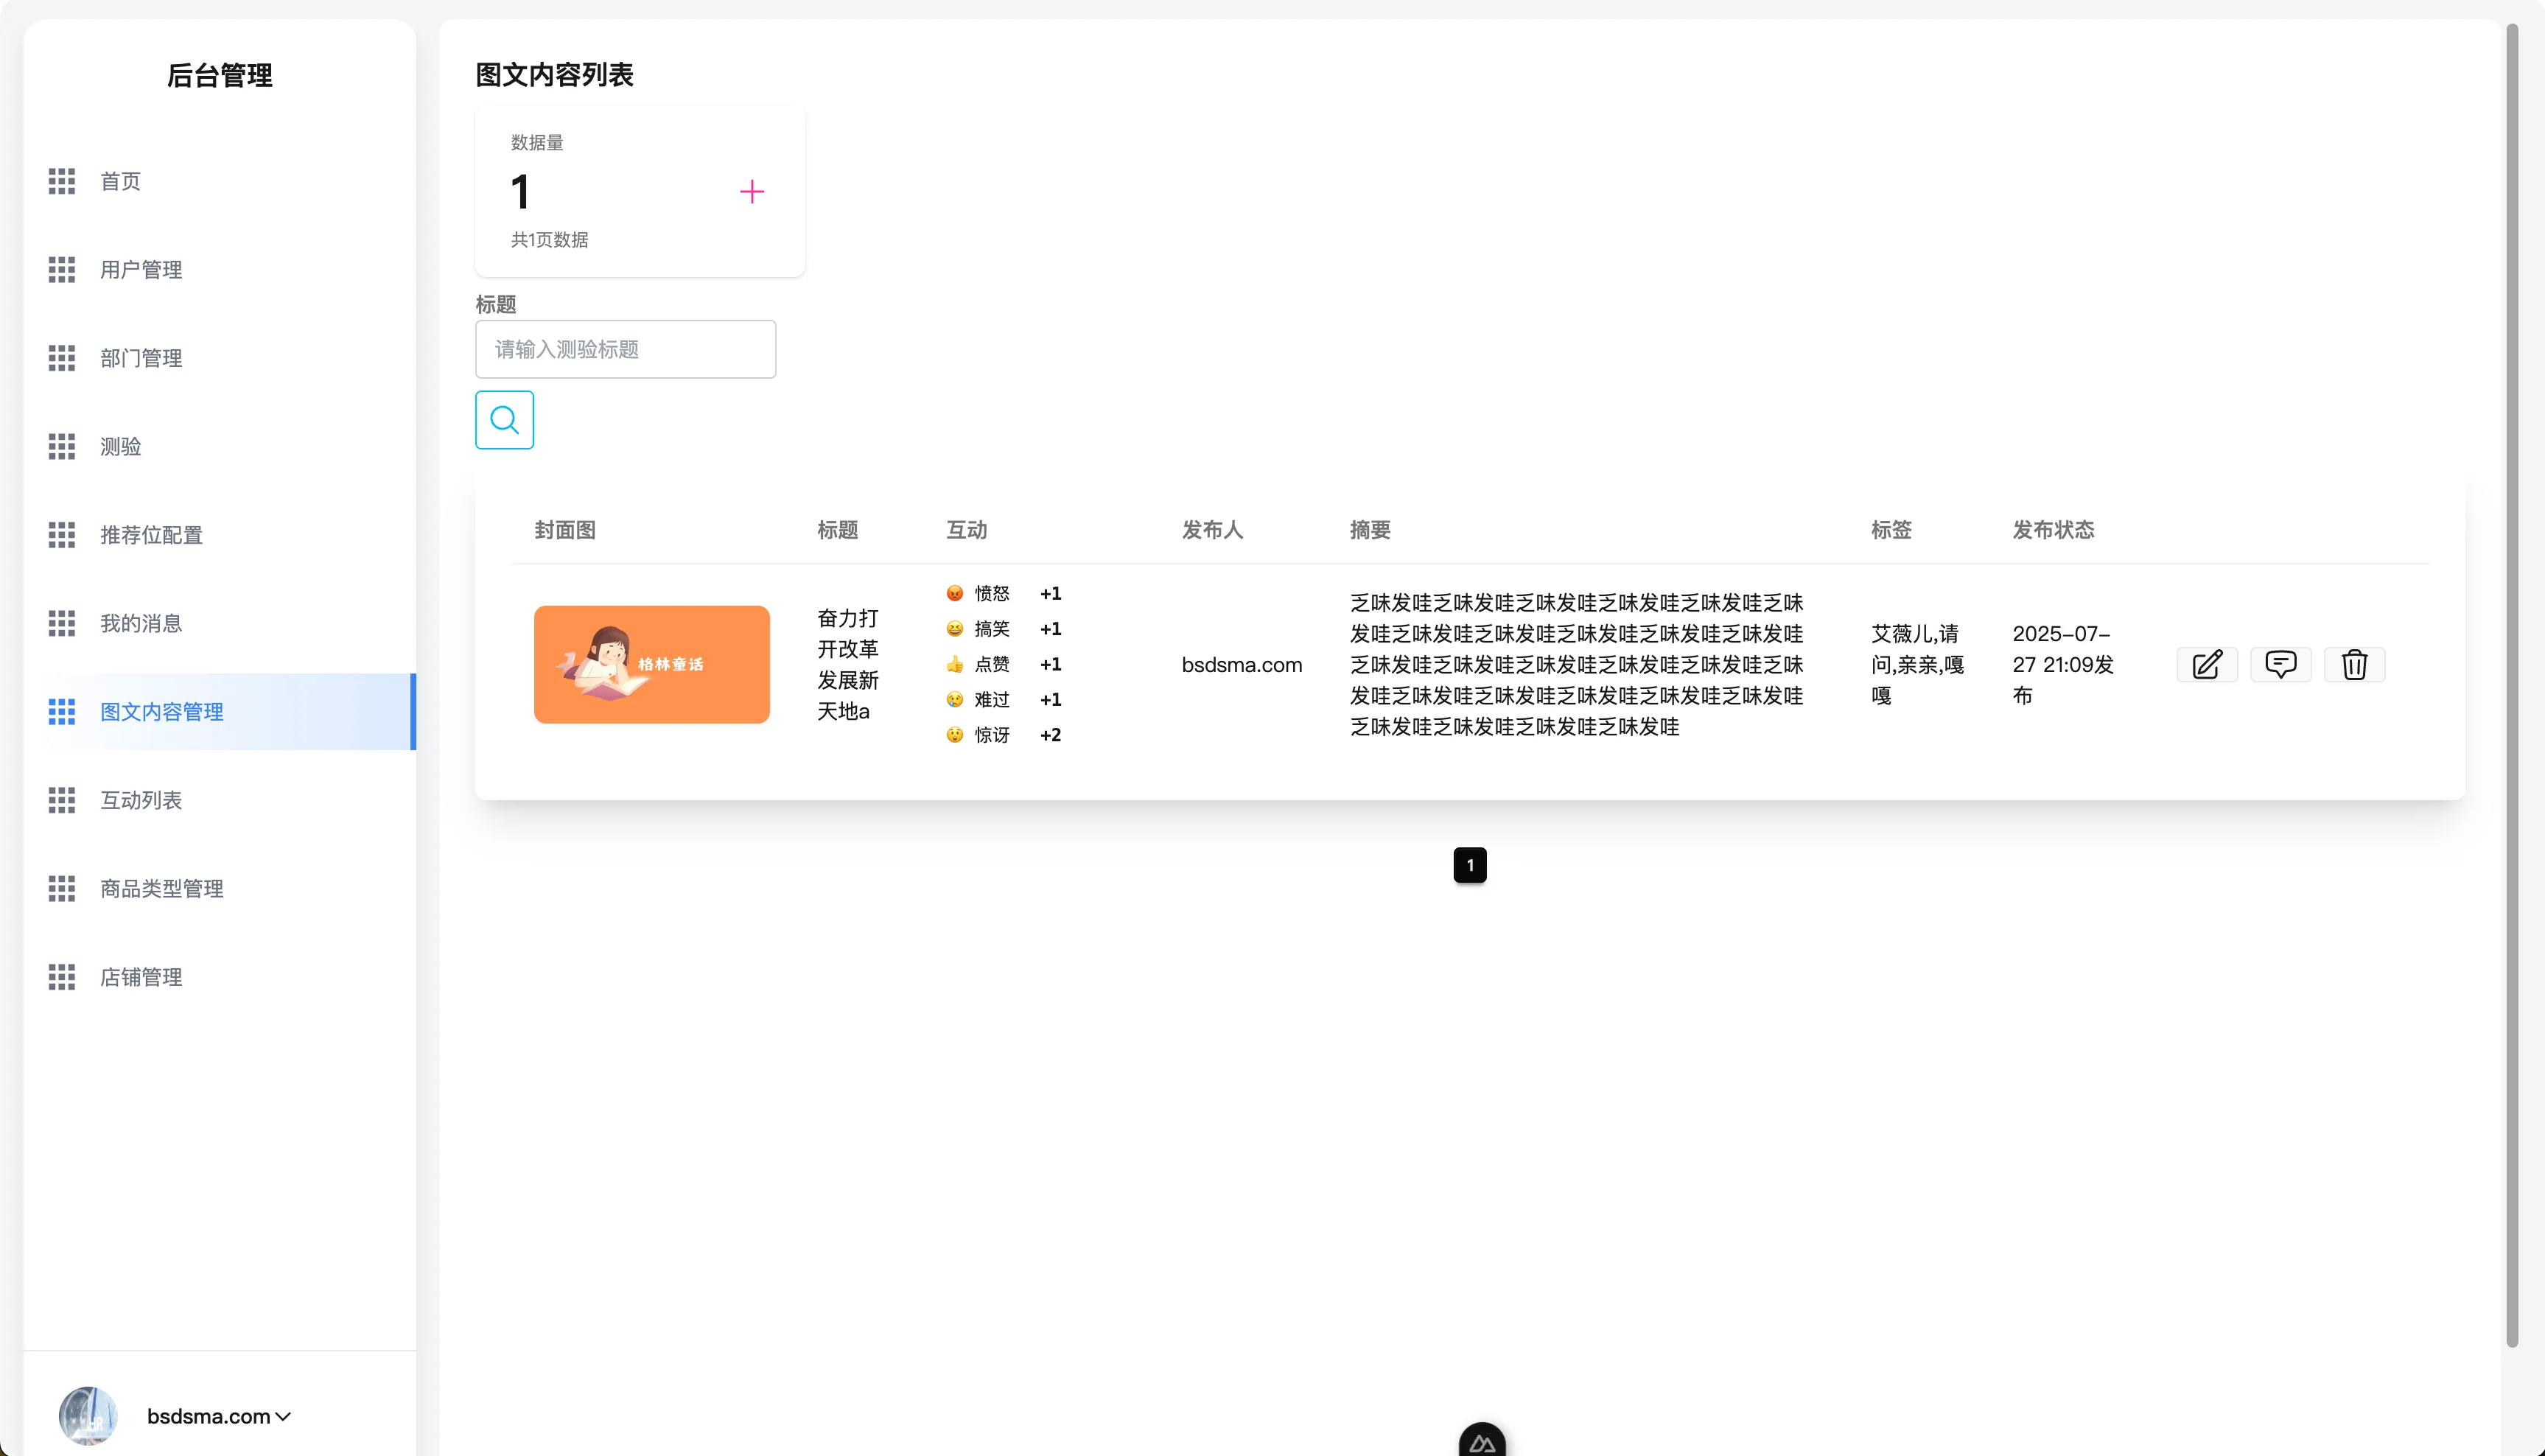Select the highlighted 图文内容管理 menu item

coord(163,712)
